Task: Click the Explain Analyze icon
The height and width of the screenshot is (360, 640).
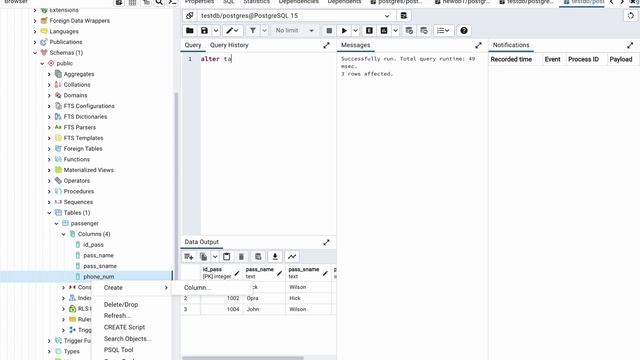Action: coord(384,31)
